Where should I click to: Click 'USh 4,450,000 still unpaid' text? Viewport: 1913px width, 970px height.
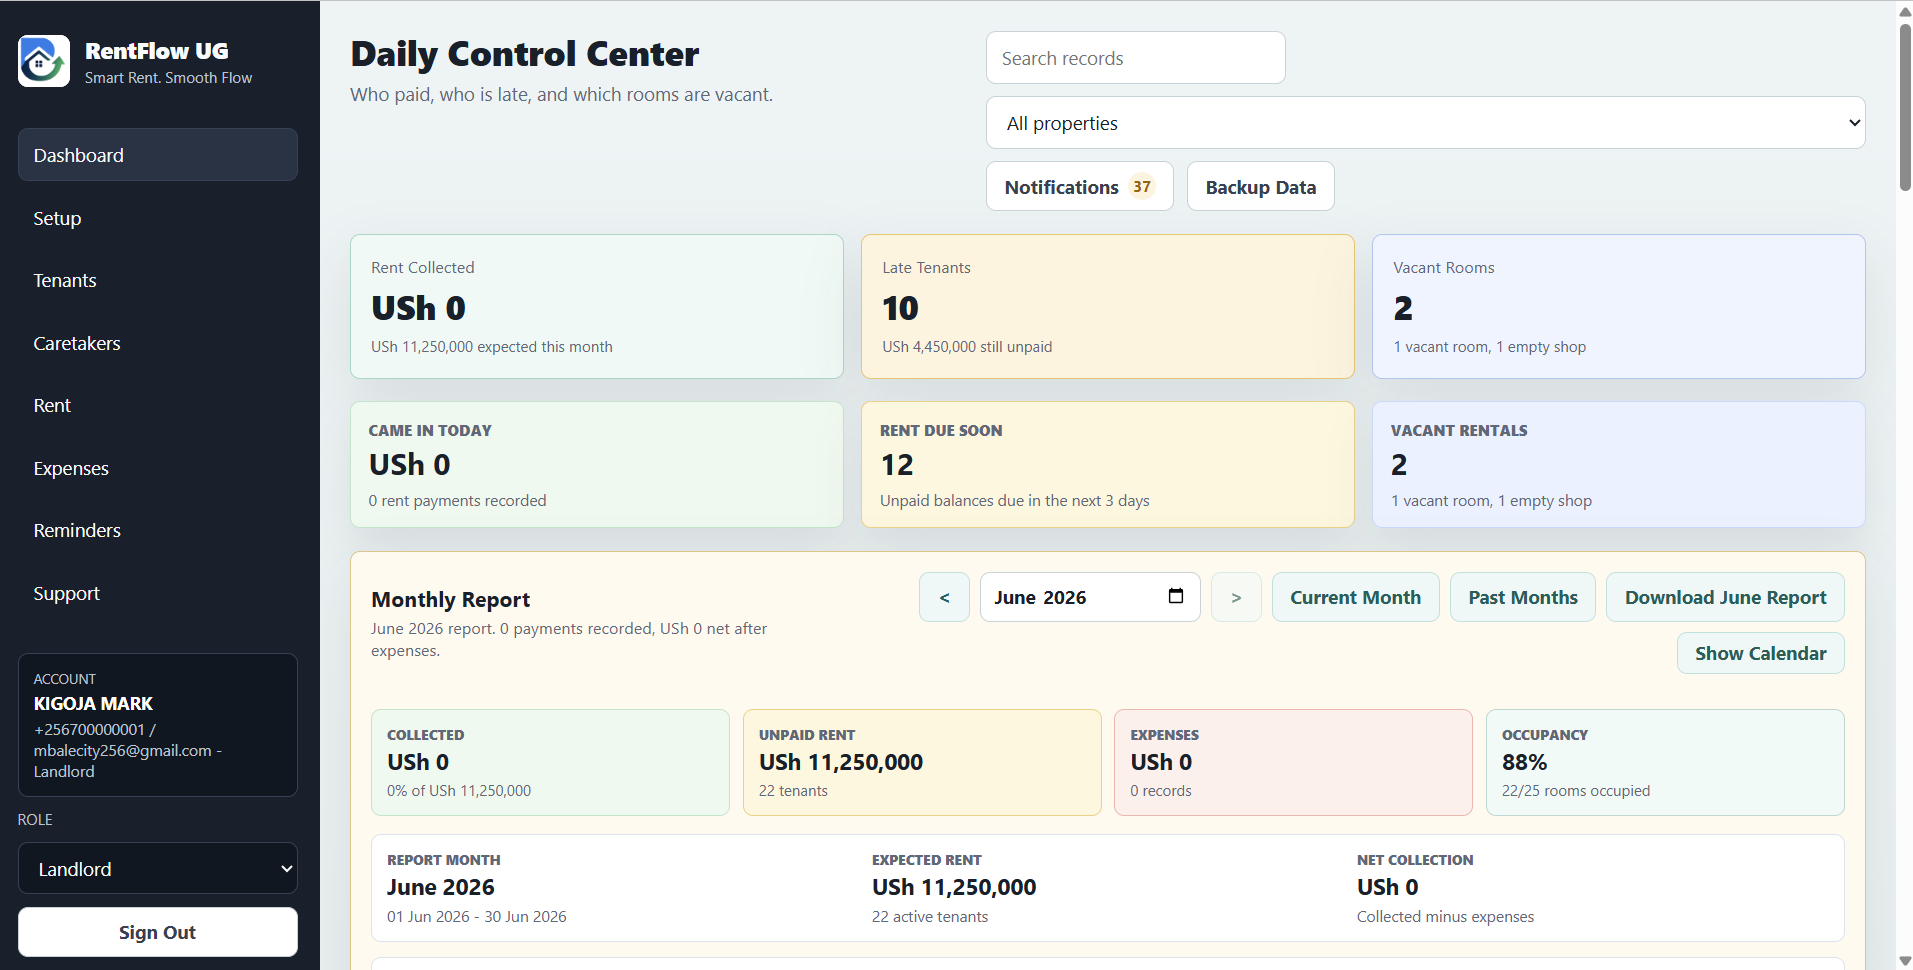pos(967,346)
